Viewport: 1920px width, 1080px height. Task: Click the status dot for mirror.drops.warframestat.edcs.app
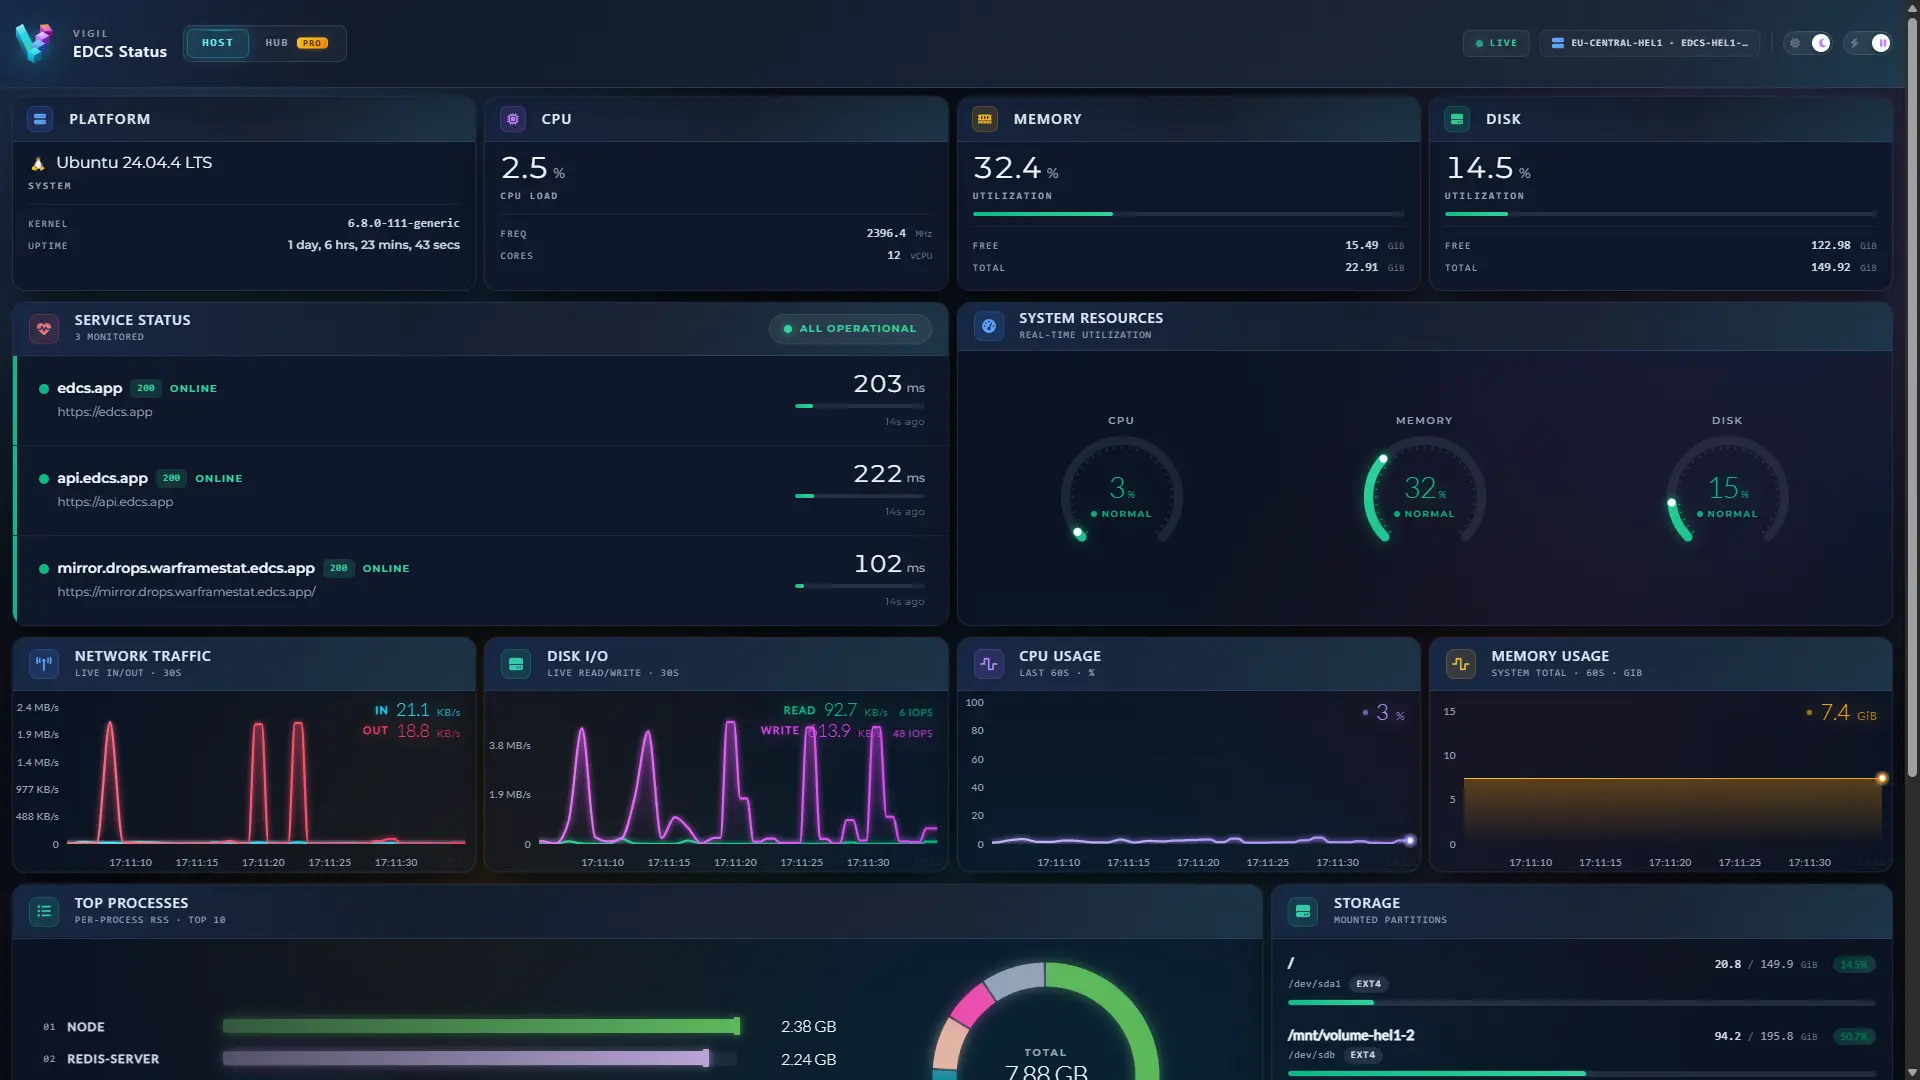click(44, 569)
